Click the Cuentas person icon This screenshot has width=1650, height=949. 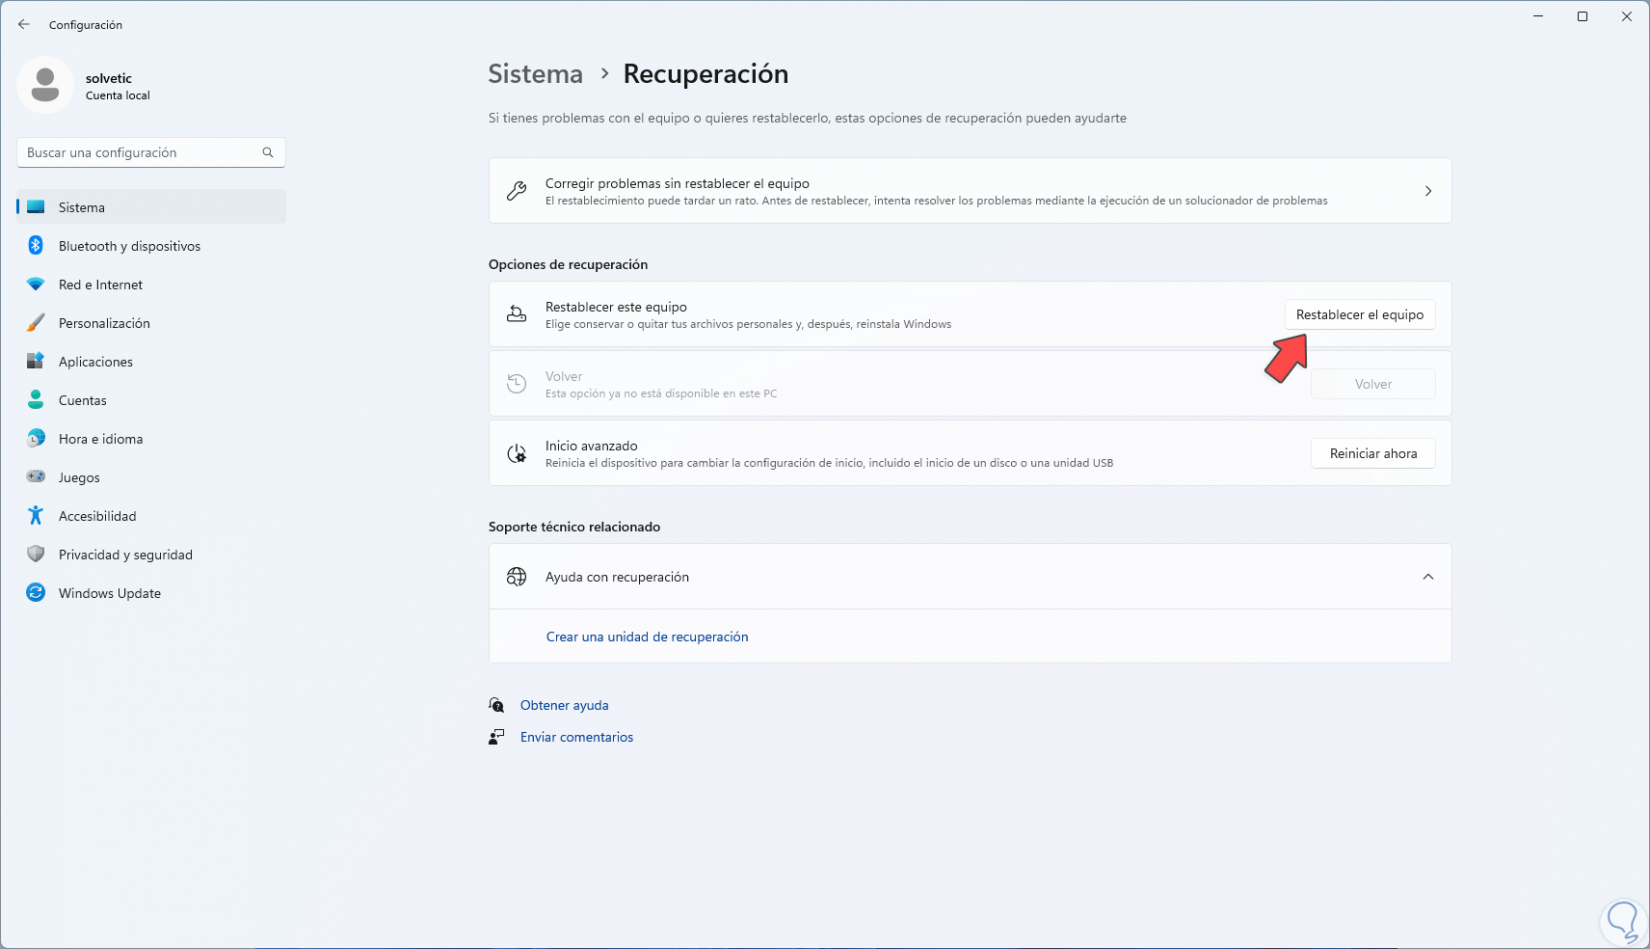point(36,400)
